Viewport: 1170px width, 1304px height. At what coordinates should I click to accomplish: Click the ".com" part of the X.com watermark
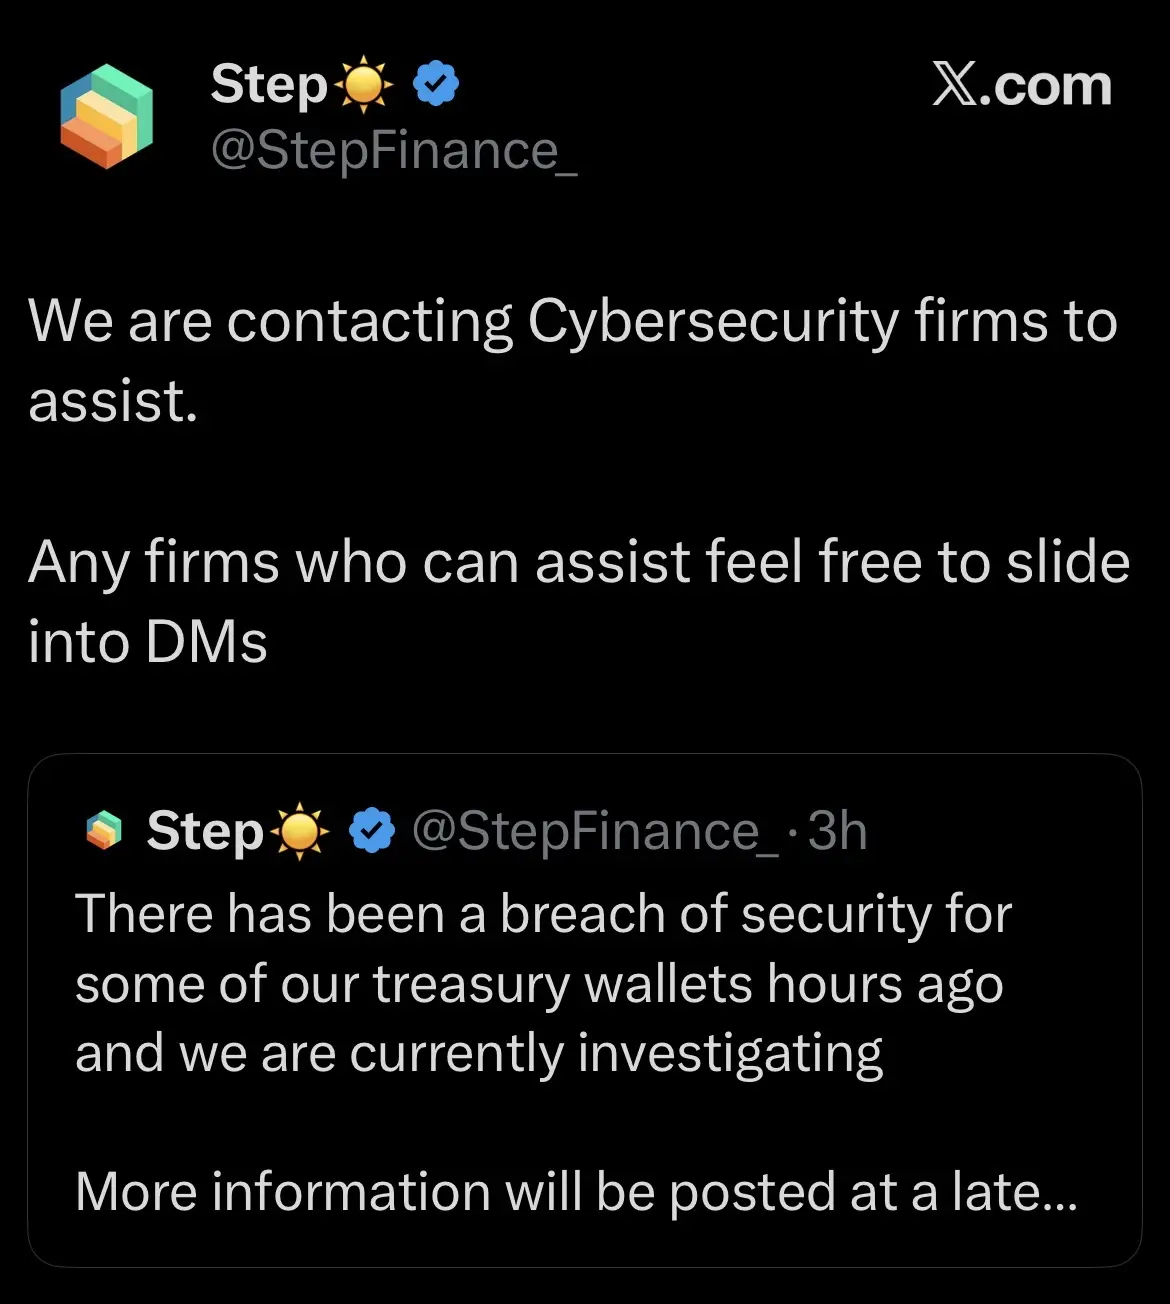[1047, 86]
